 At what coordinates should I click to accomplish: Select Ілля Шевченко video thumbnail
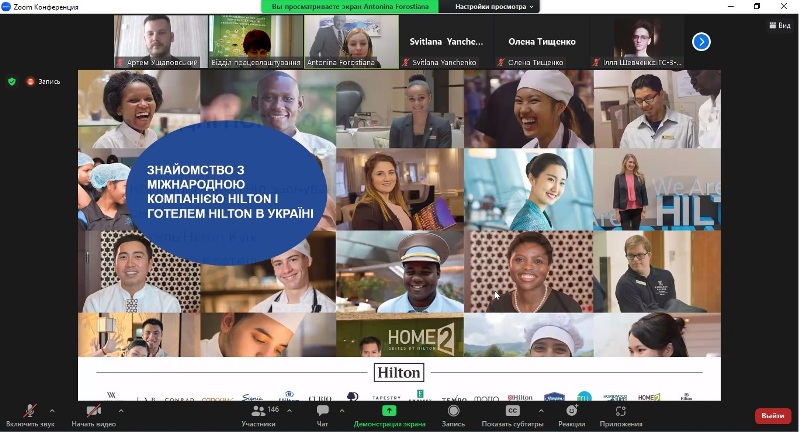pyautogui.click(x=636, y=41)
